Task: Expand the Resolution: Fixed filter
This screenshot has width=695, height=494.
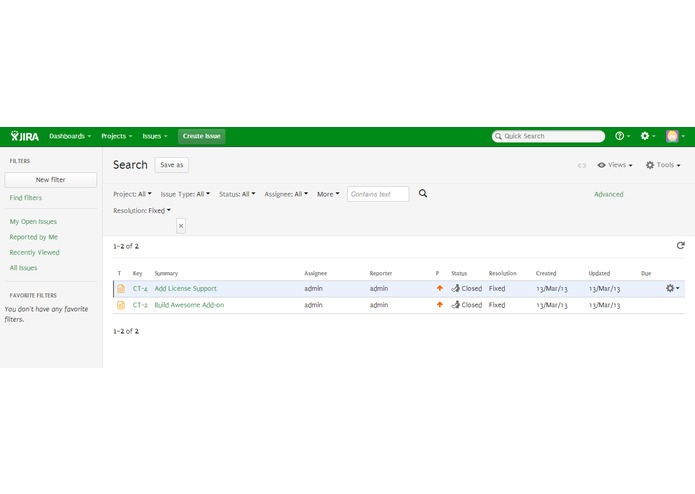Action: pos(142,210)
